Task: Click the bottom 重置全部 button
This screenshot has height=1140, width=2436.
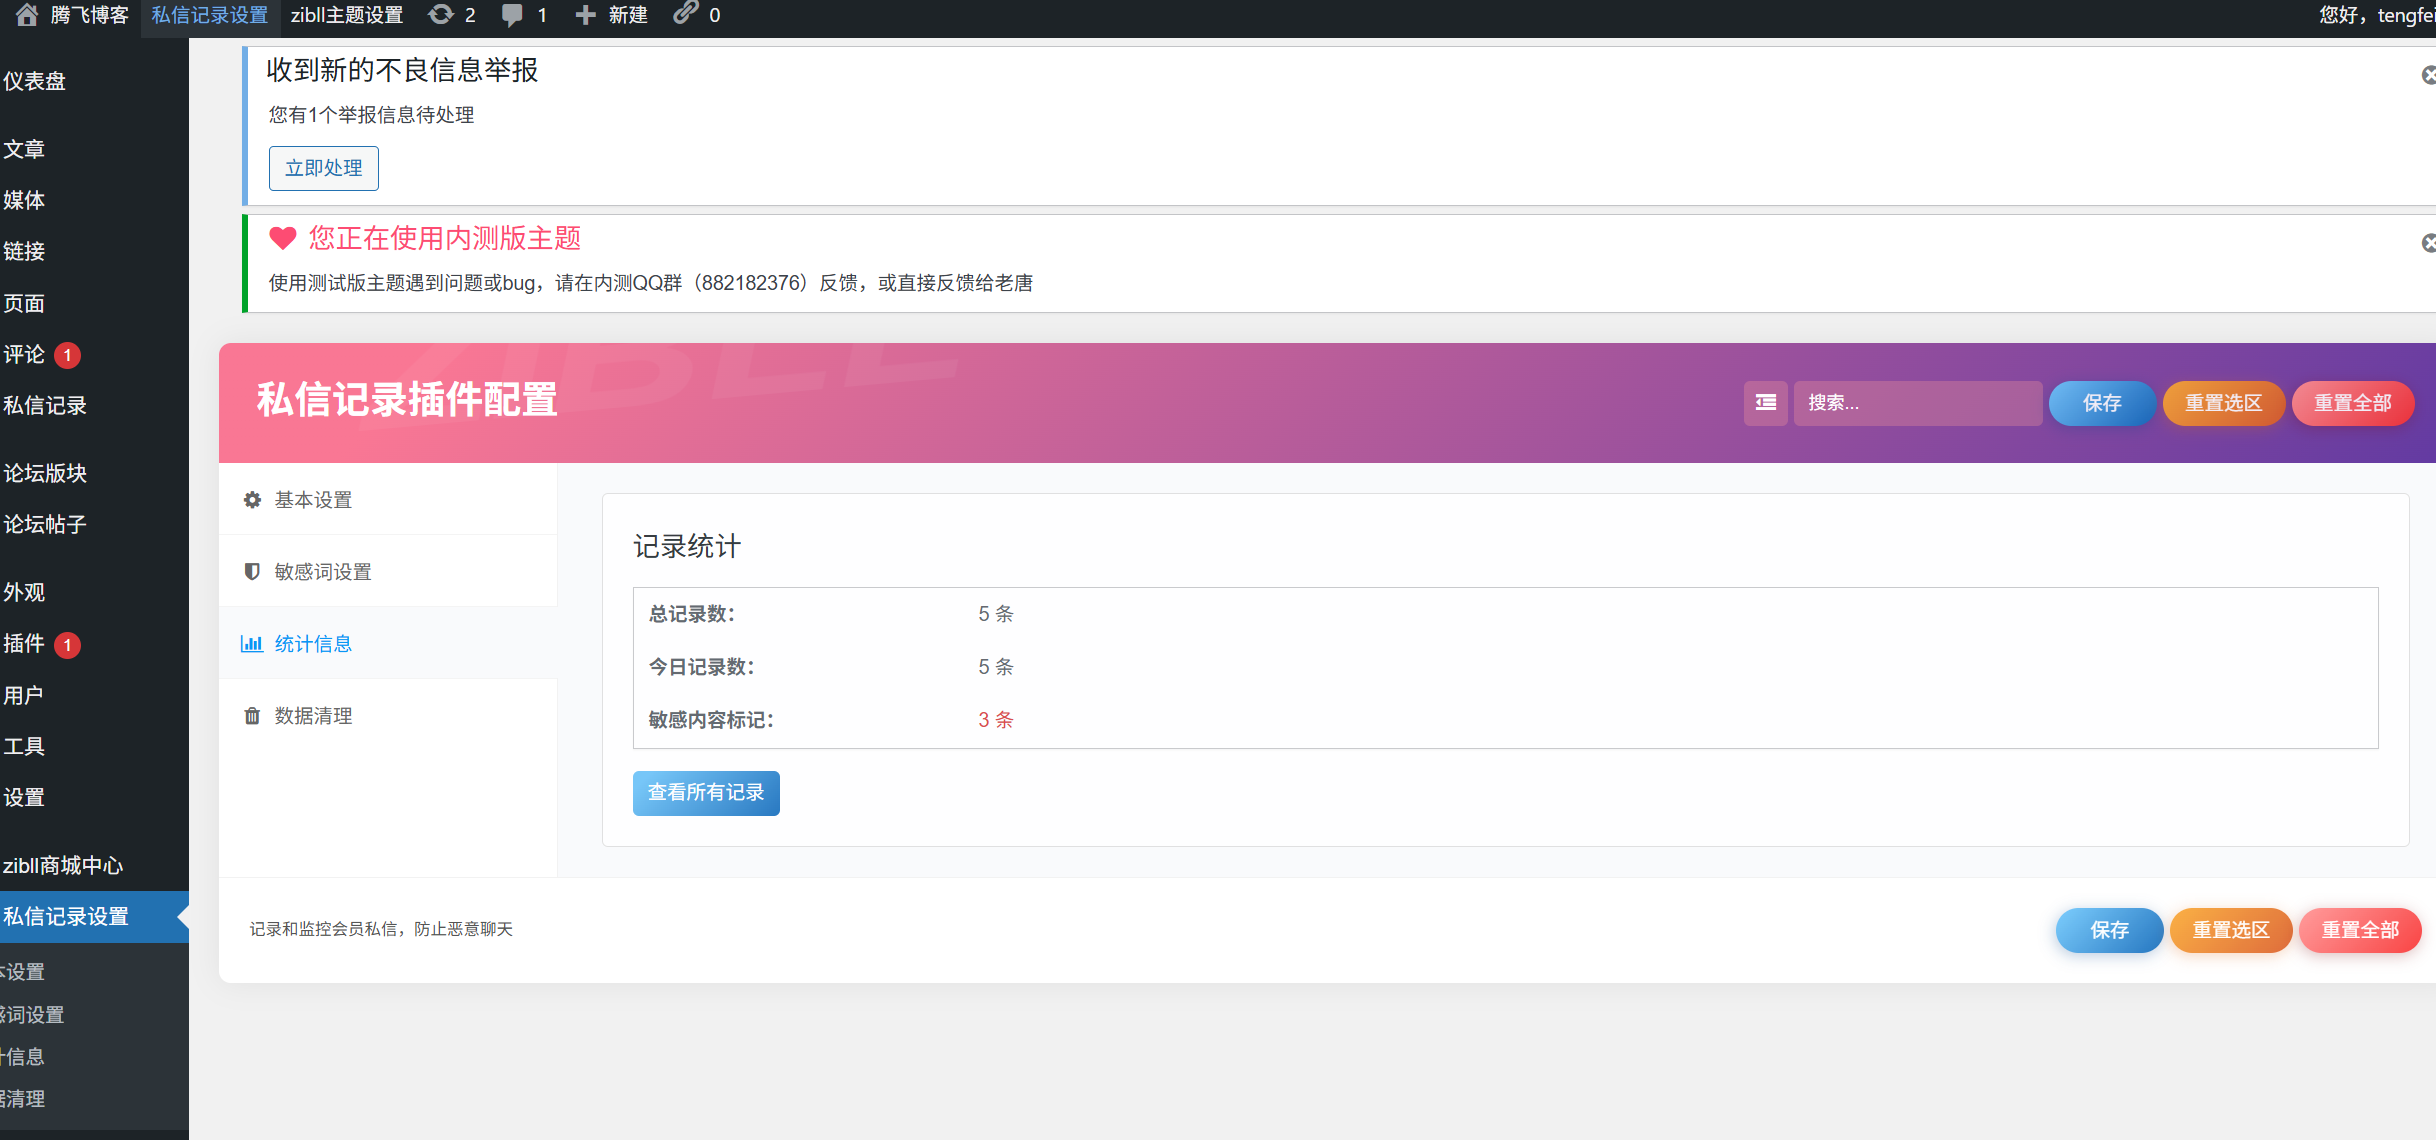Action: click(2359, 929)
